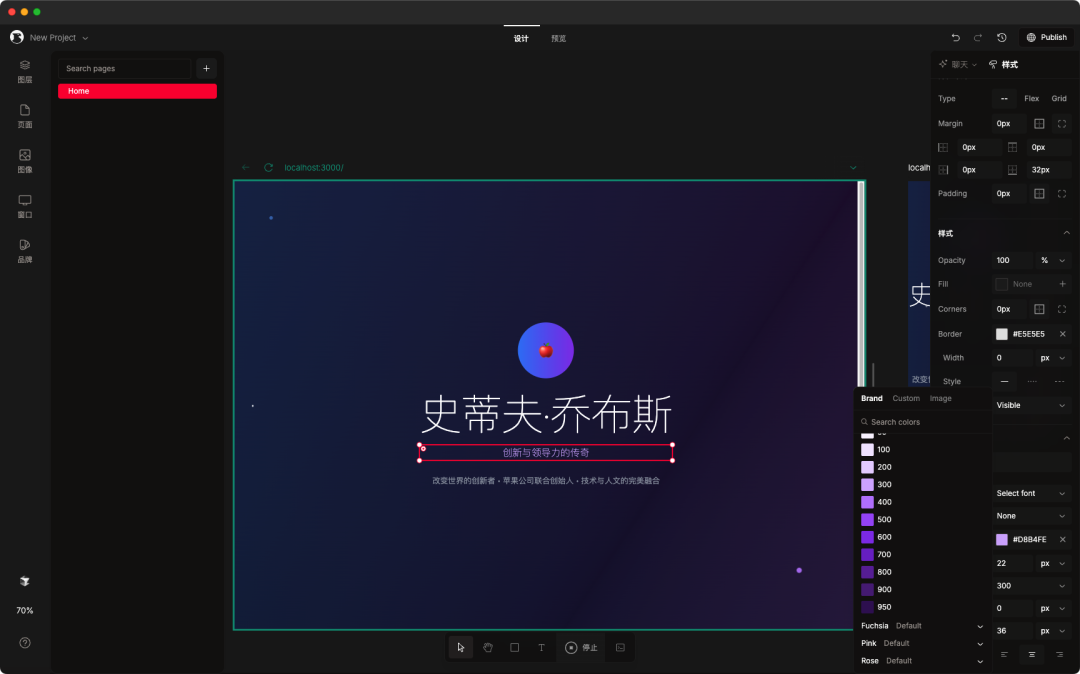Select the pointer cursor tool

coord(461,647)
